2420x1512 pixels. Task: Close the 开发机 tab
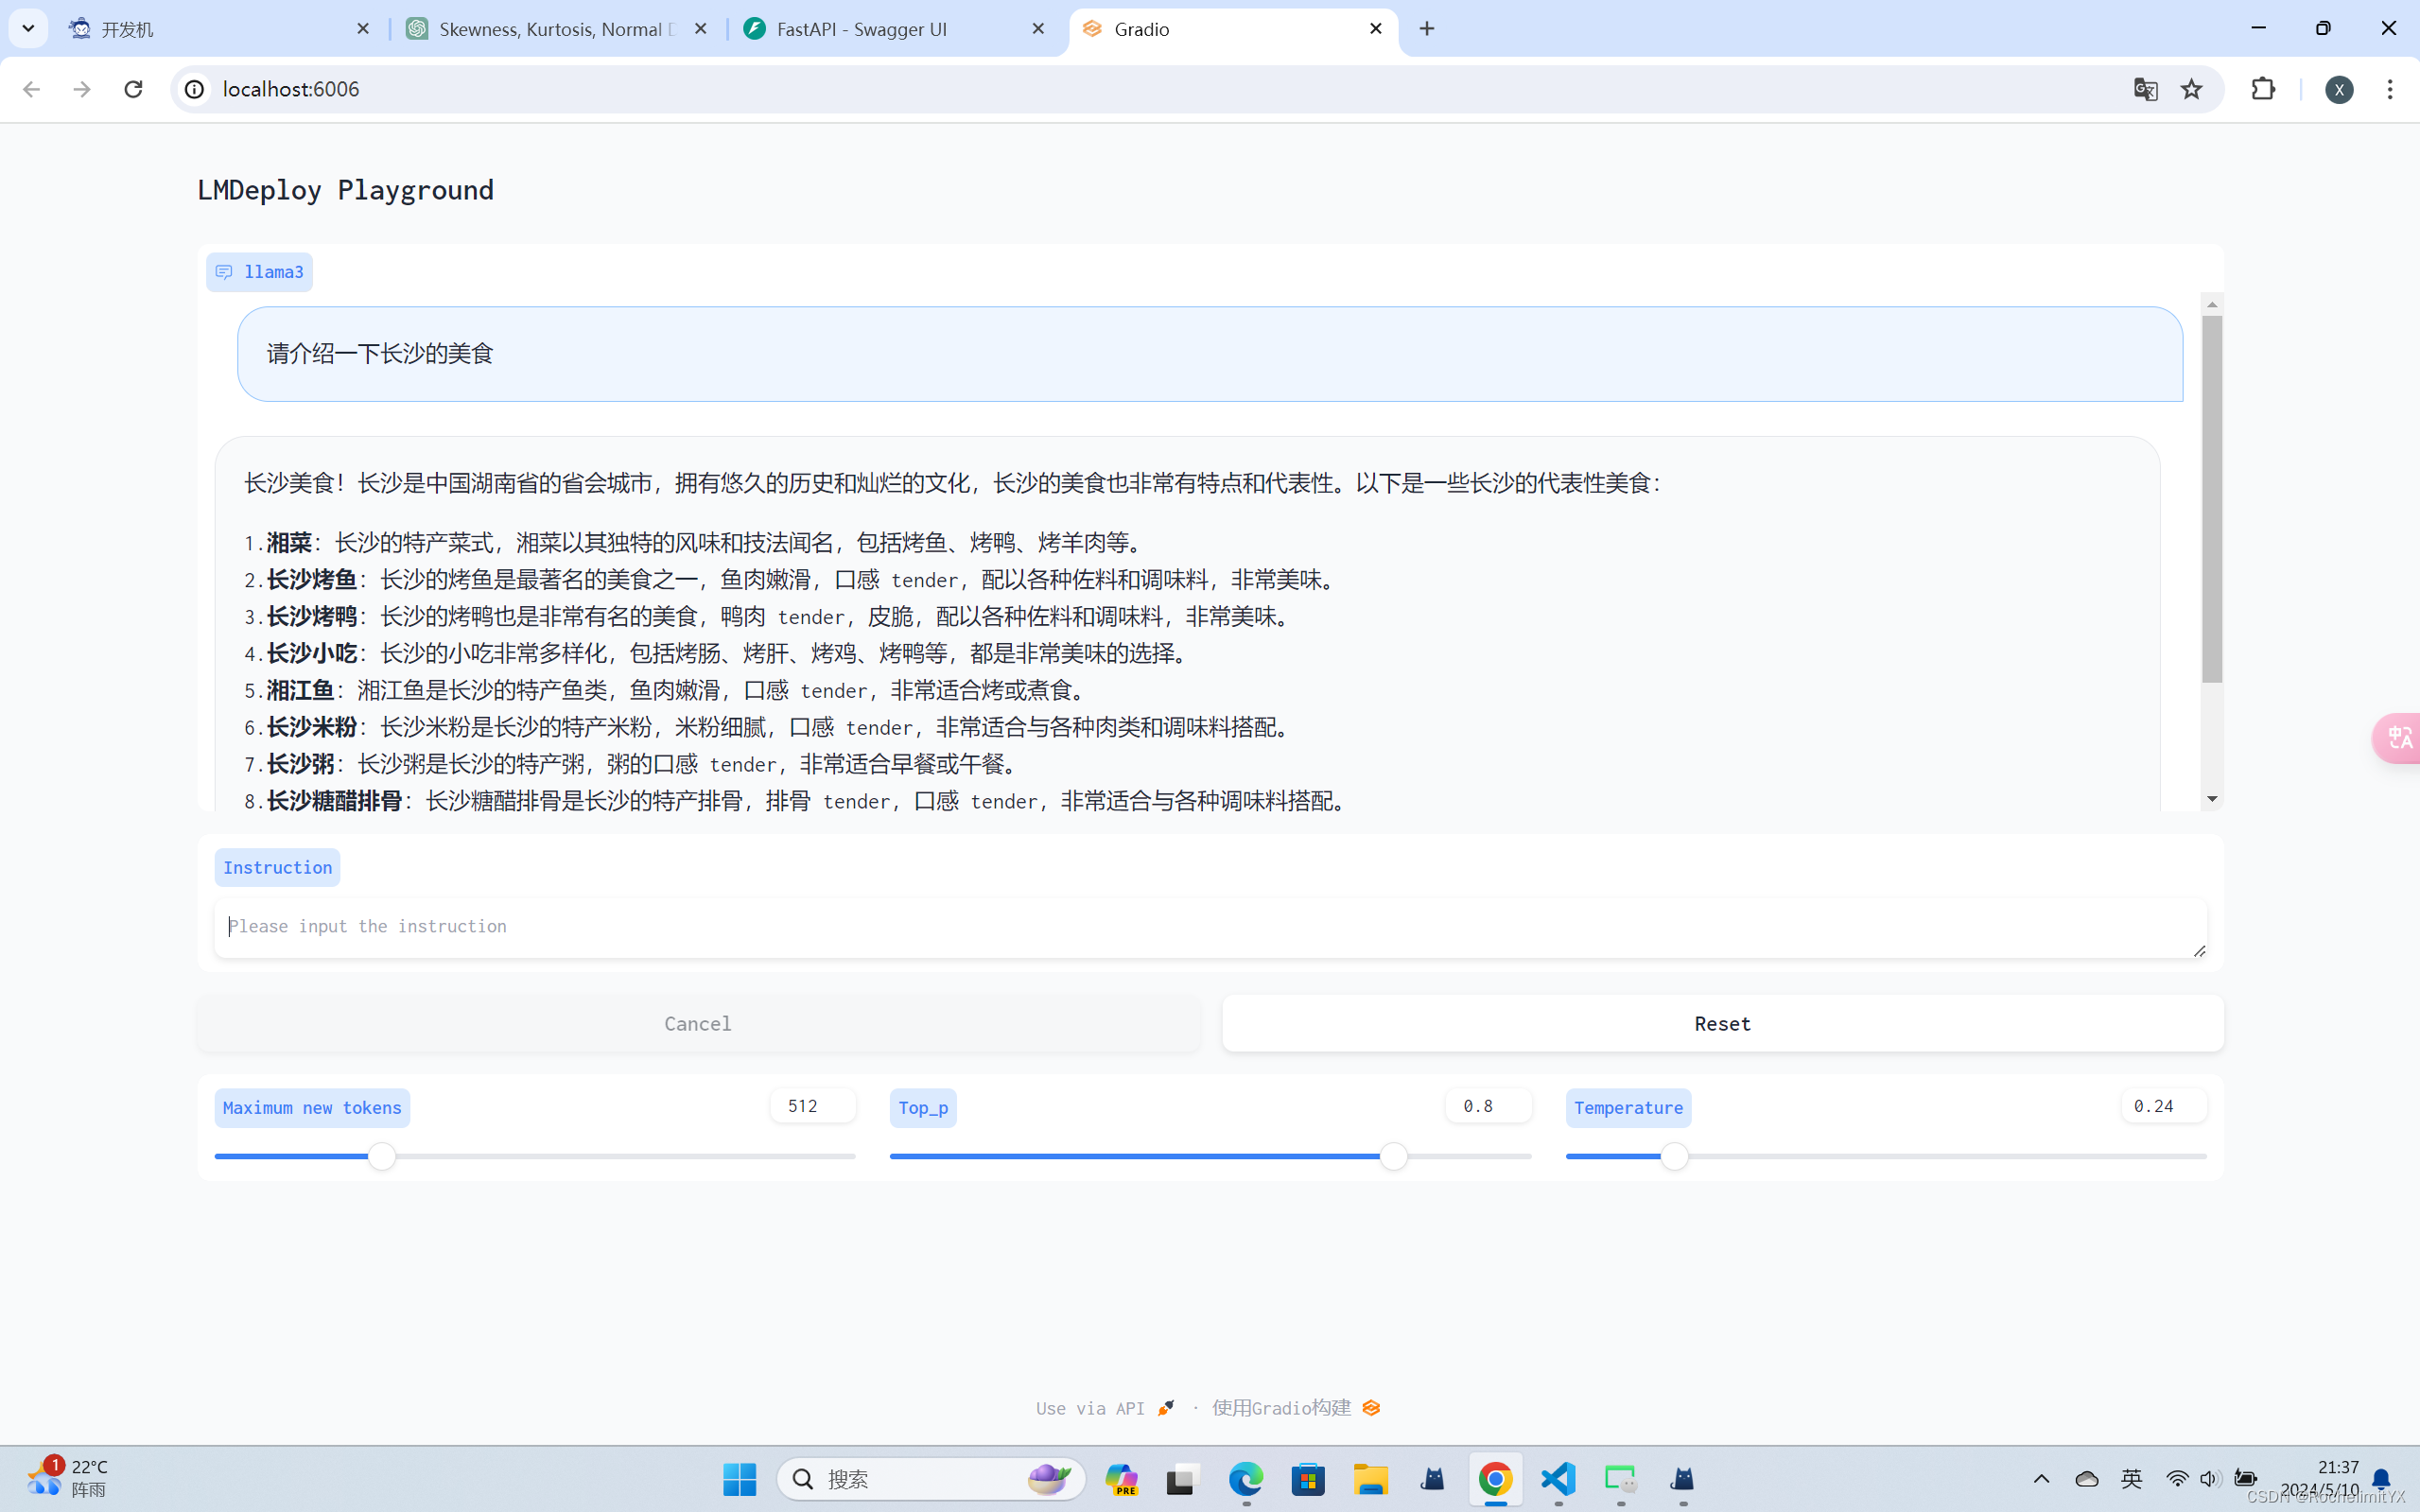click(x=363, y=29)
